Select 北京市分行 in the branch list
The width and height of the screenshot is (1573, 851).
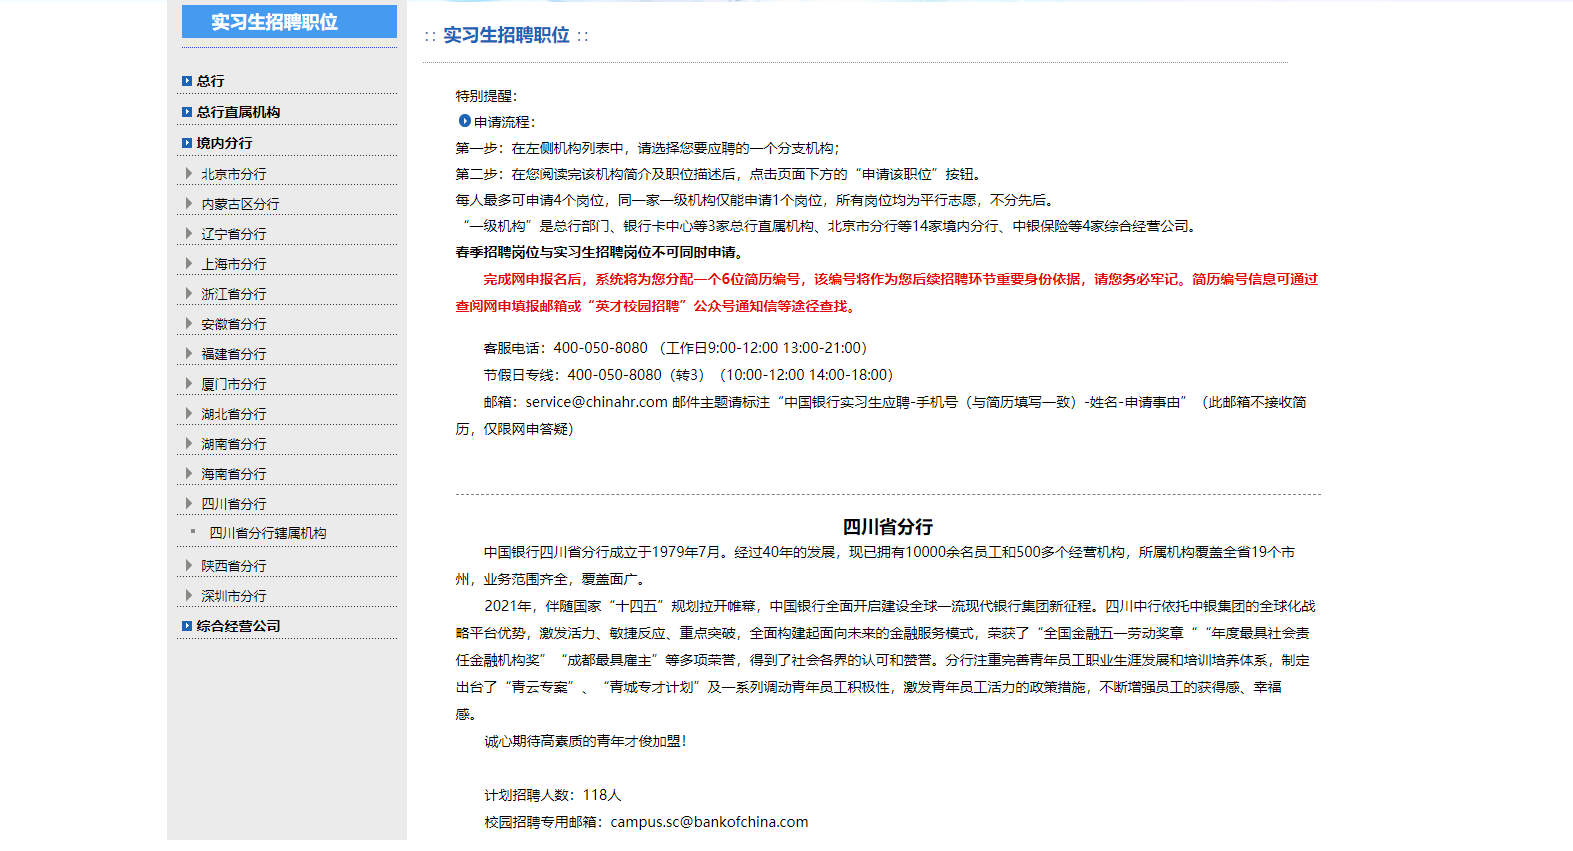coord(234,174)
